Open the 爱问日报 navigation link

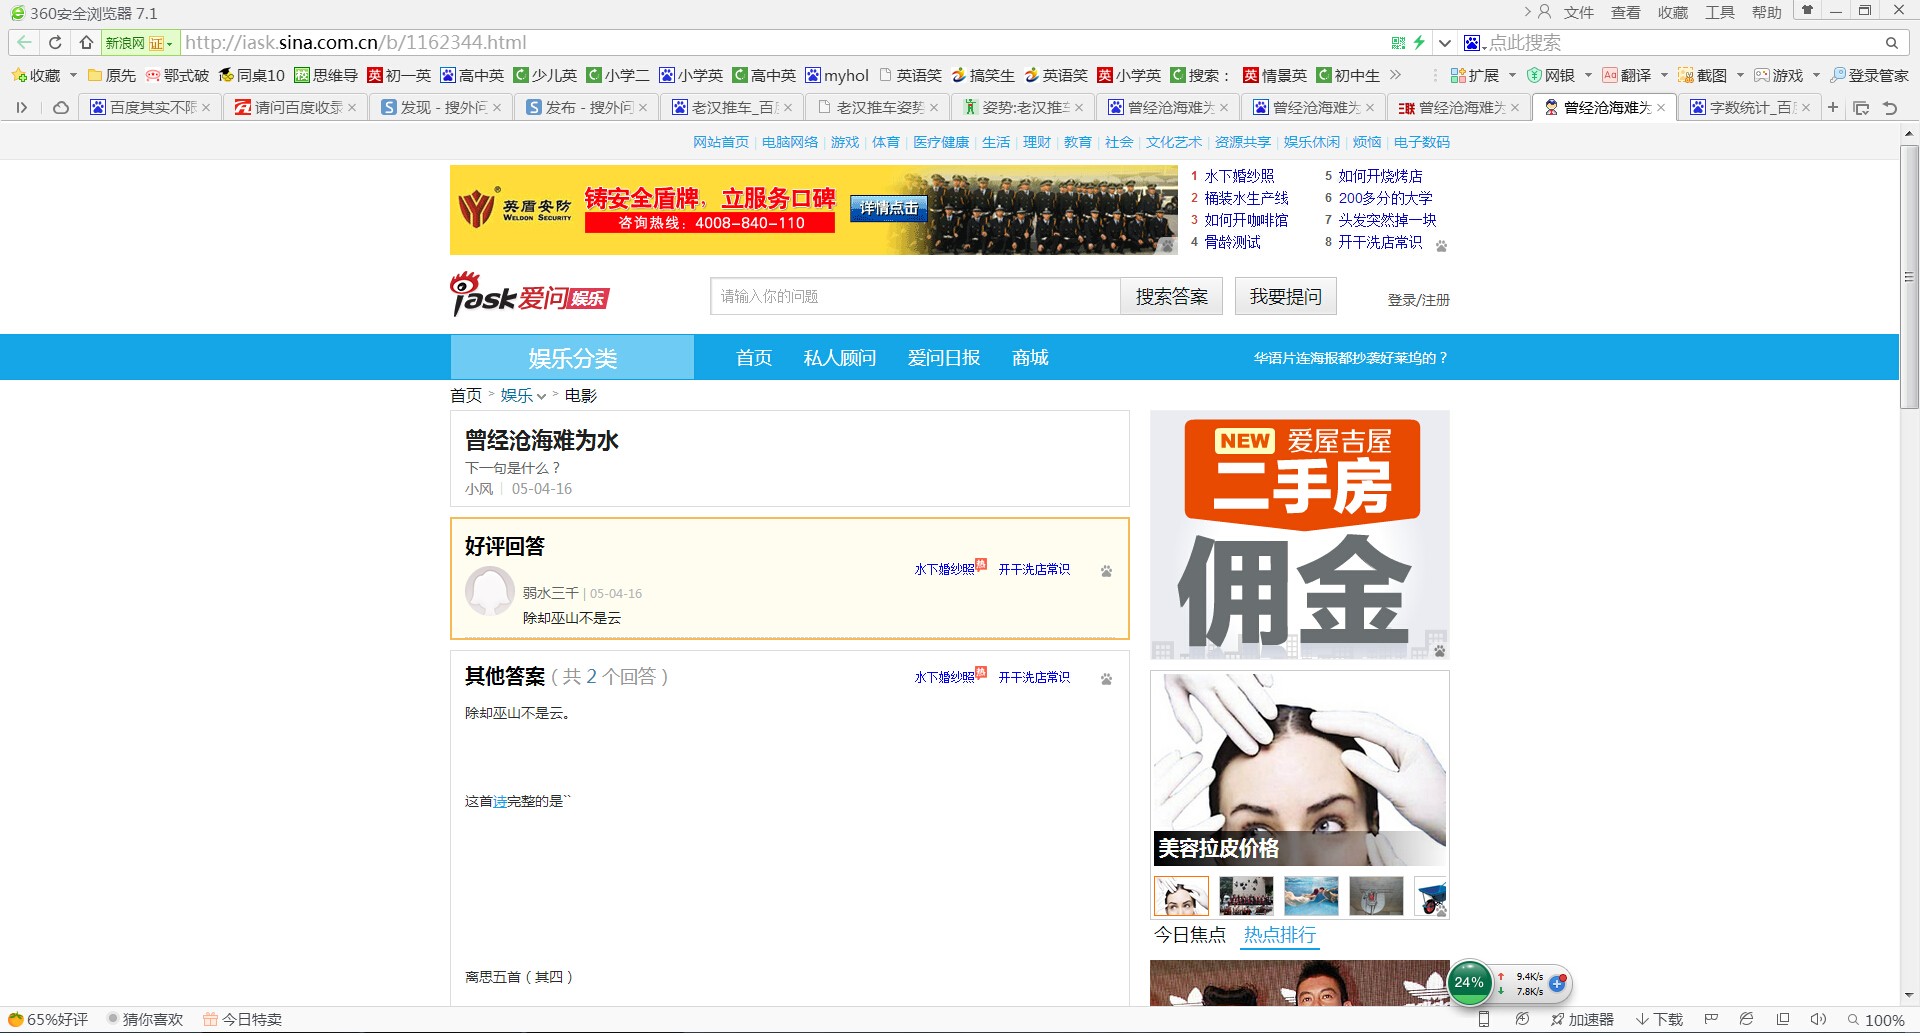coord(943,358)
